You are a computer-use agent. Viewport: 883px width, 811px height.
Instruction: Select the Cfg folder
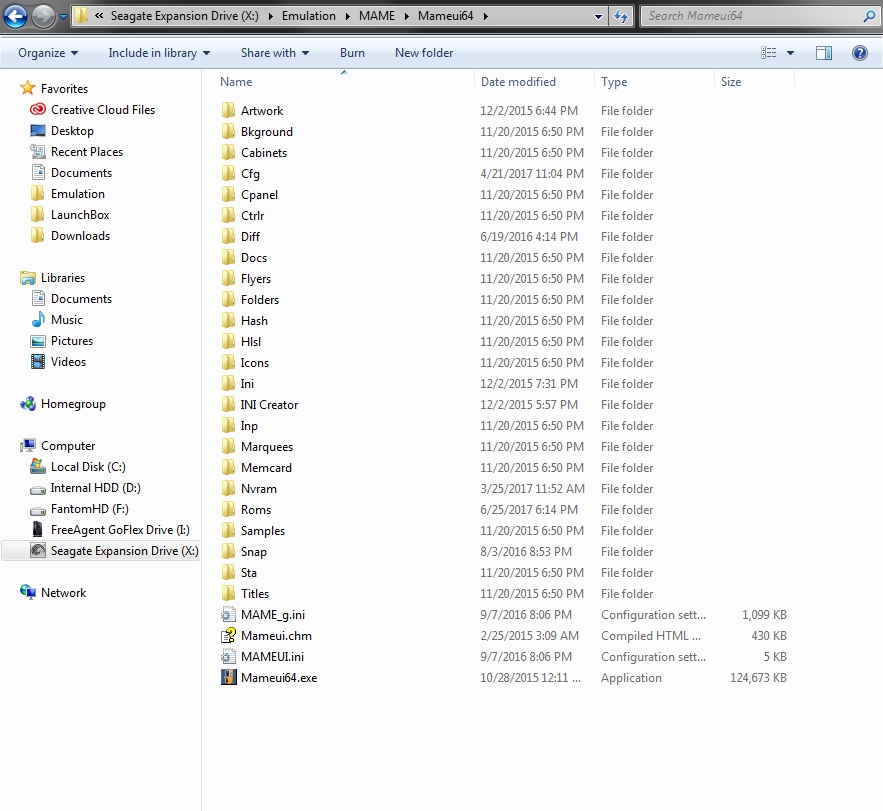pyautogui.click(x=250, y=173)
